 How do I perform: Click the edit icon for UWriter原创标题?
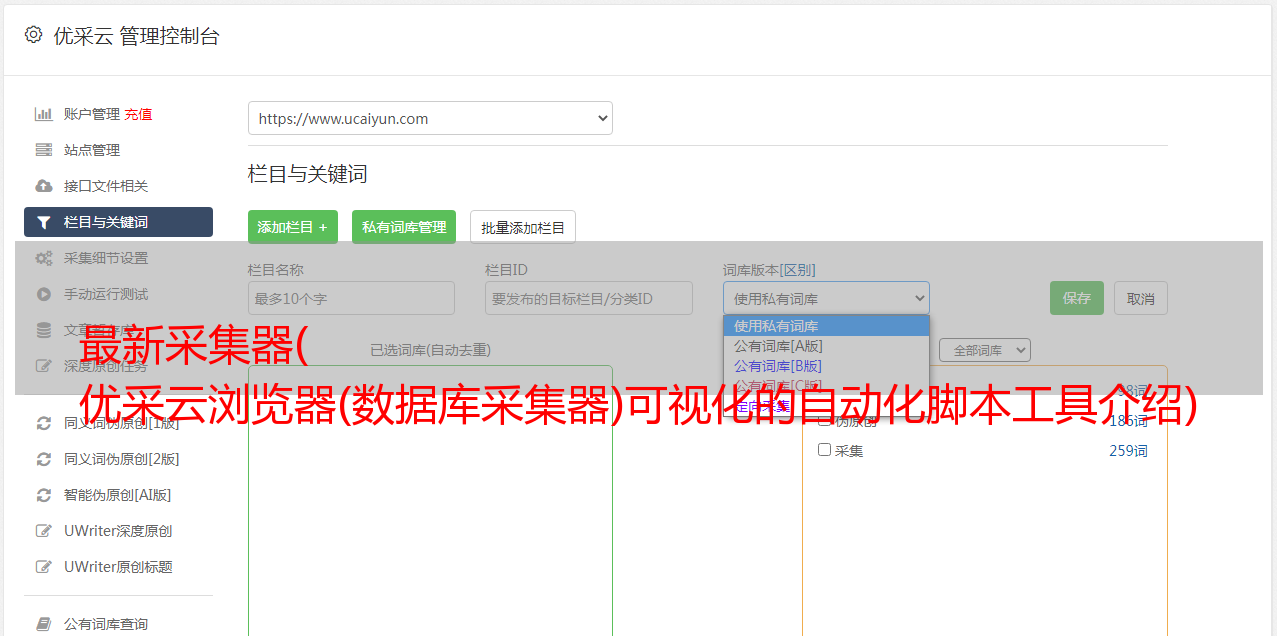click(43, 567)
